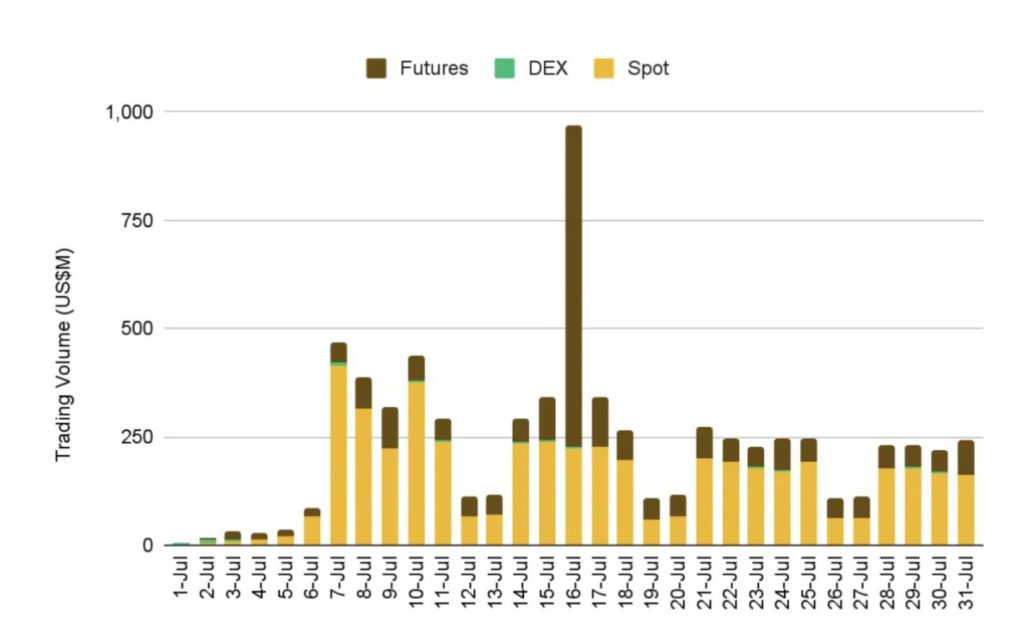Click the brown Futures legend swatch

376,69
